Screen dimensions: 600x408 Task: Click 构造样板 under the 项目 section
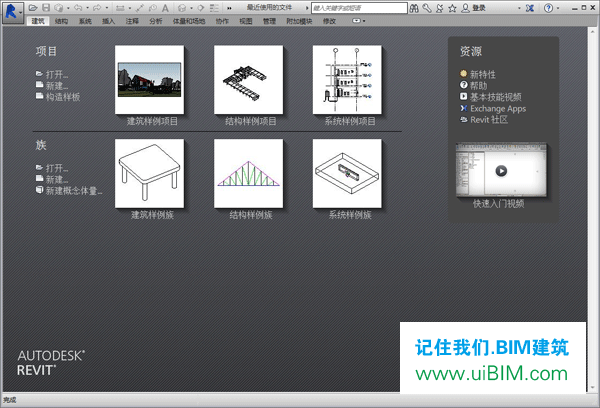[62, 97]
